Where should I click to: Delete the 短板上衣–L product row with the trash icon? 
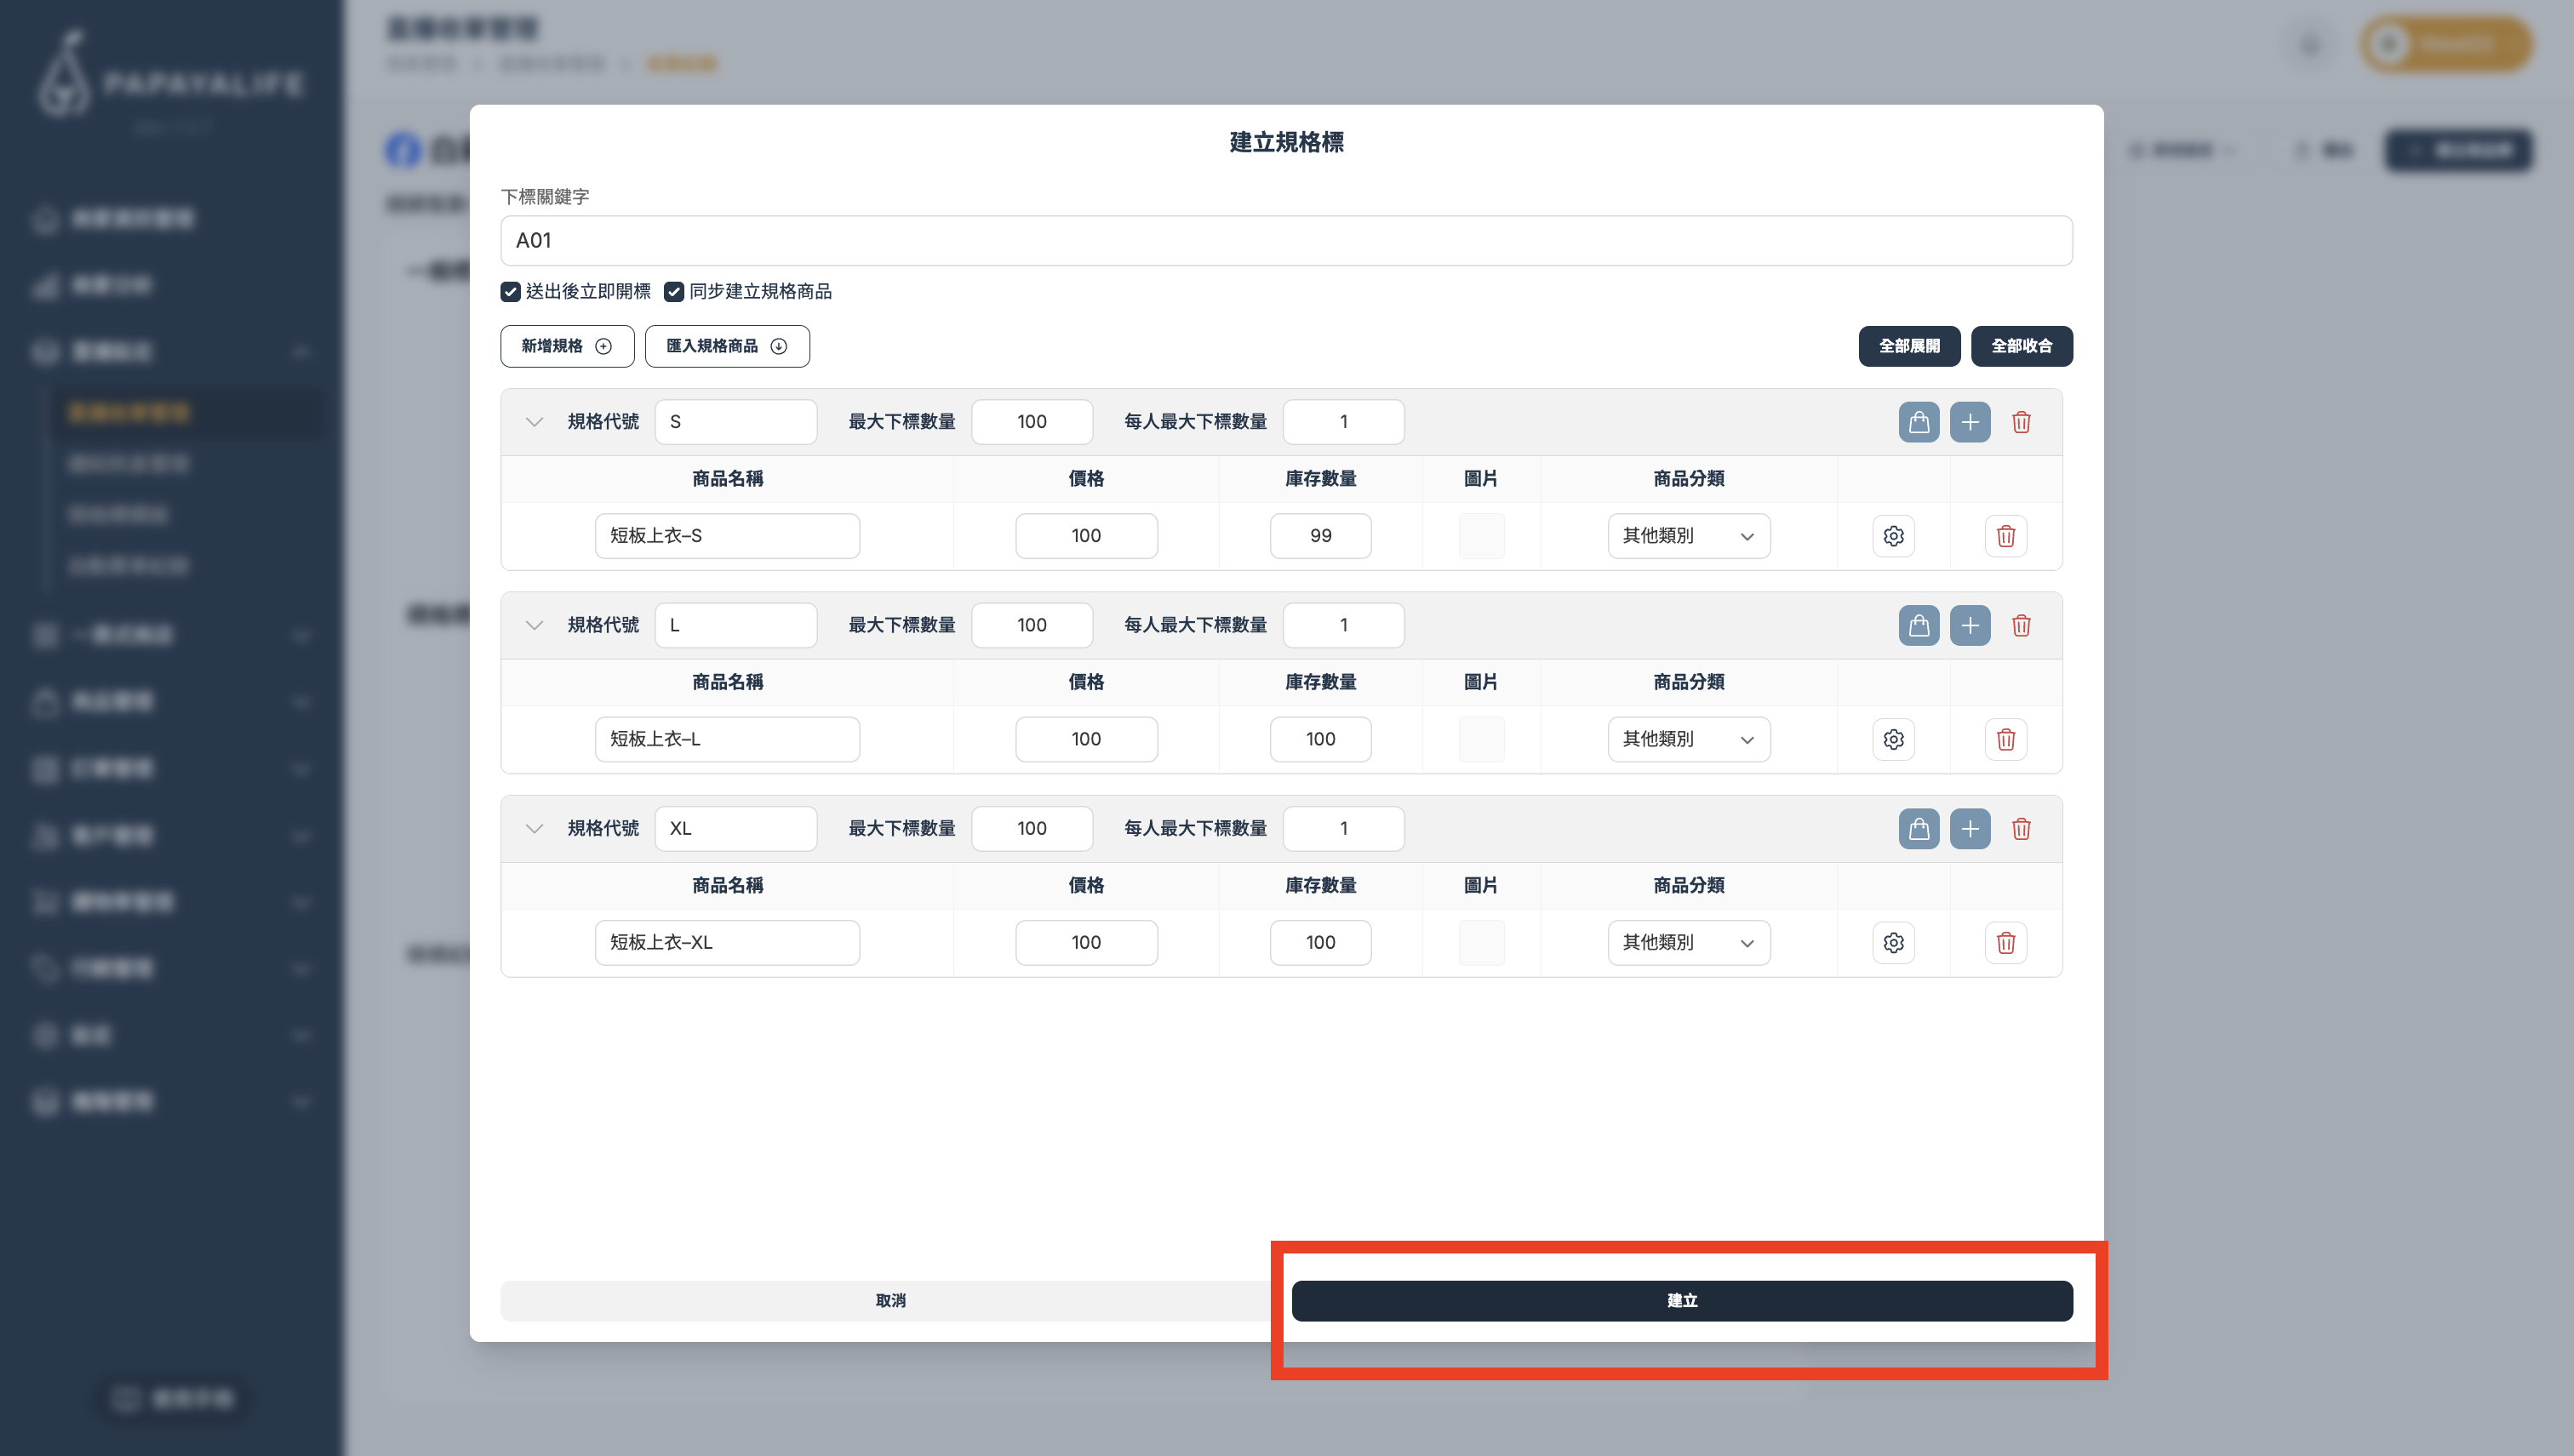coord(2005,739)
